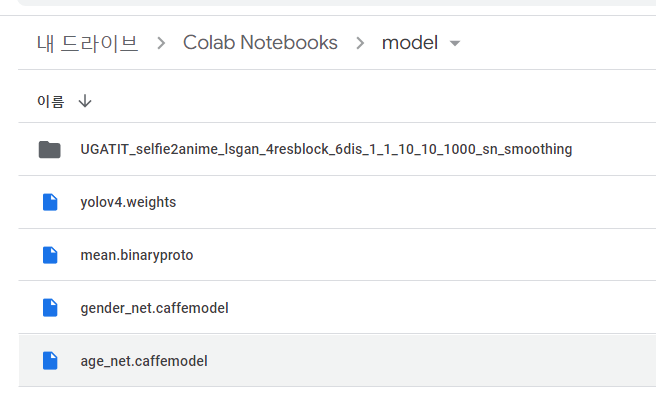Click the mean.binaryproto file icon

click(50, 255)
